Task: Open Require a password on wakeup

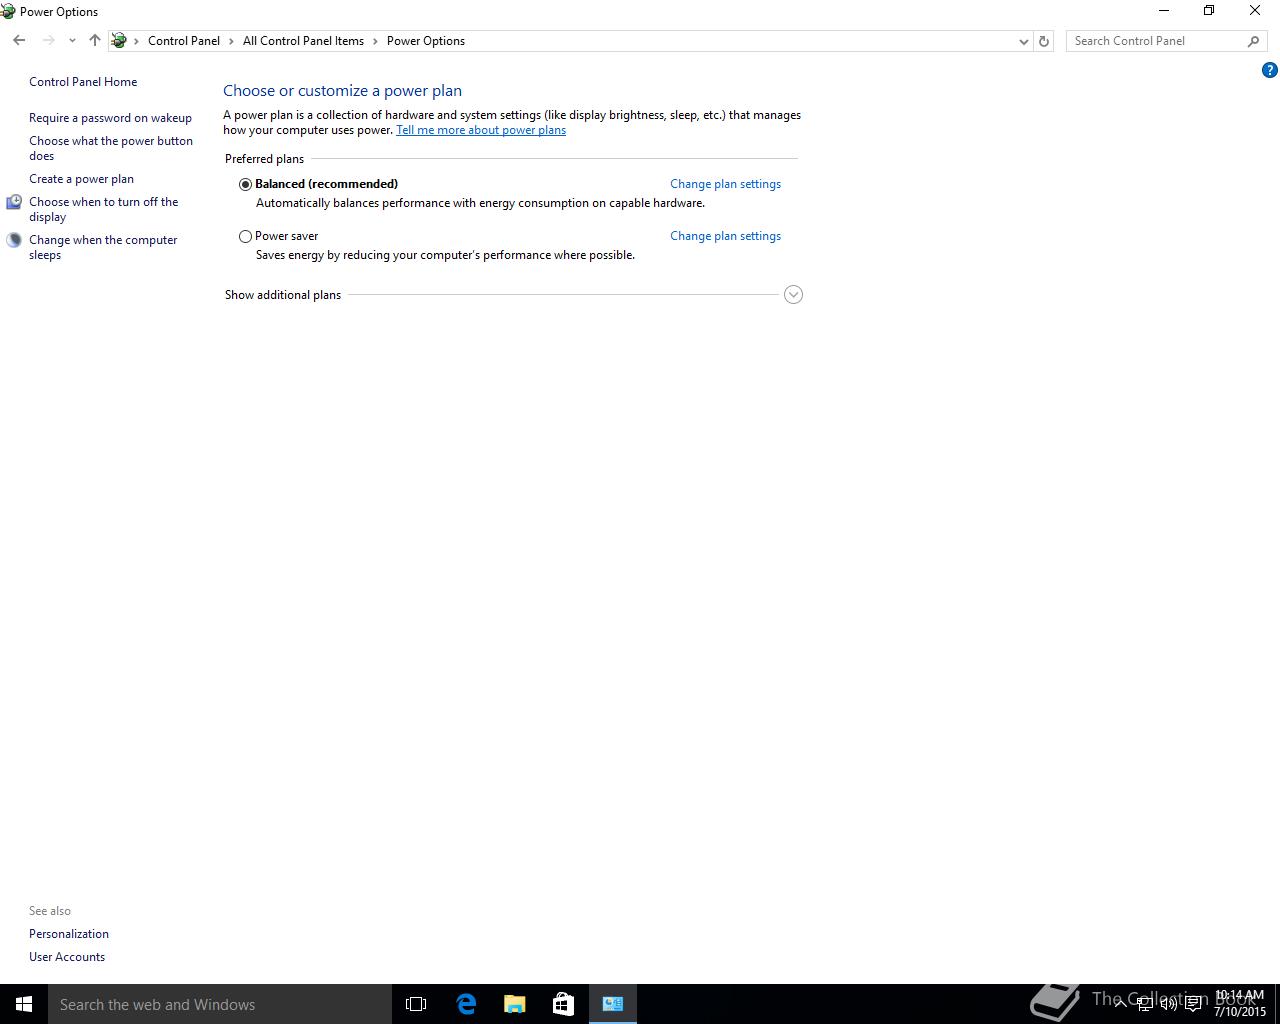Action: coord(110,118)
